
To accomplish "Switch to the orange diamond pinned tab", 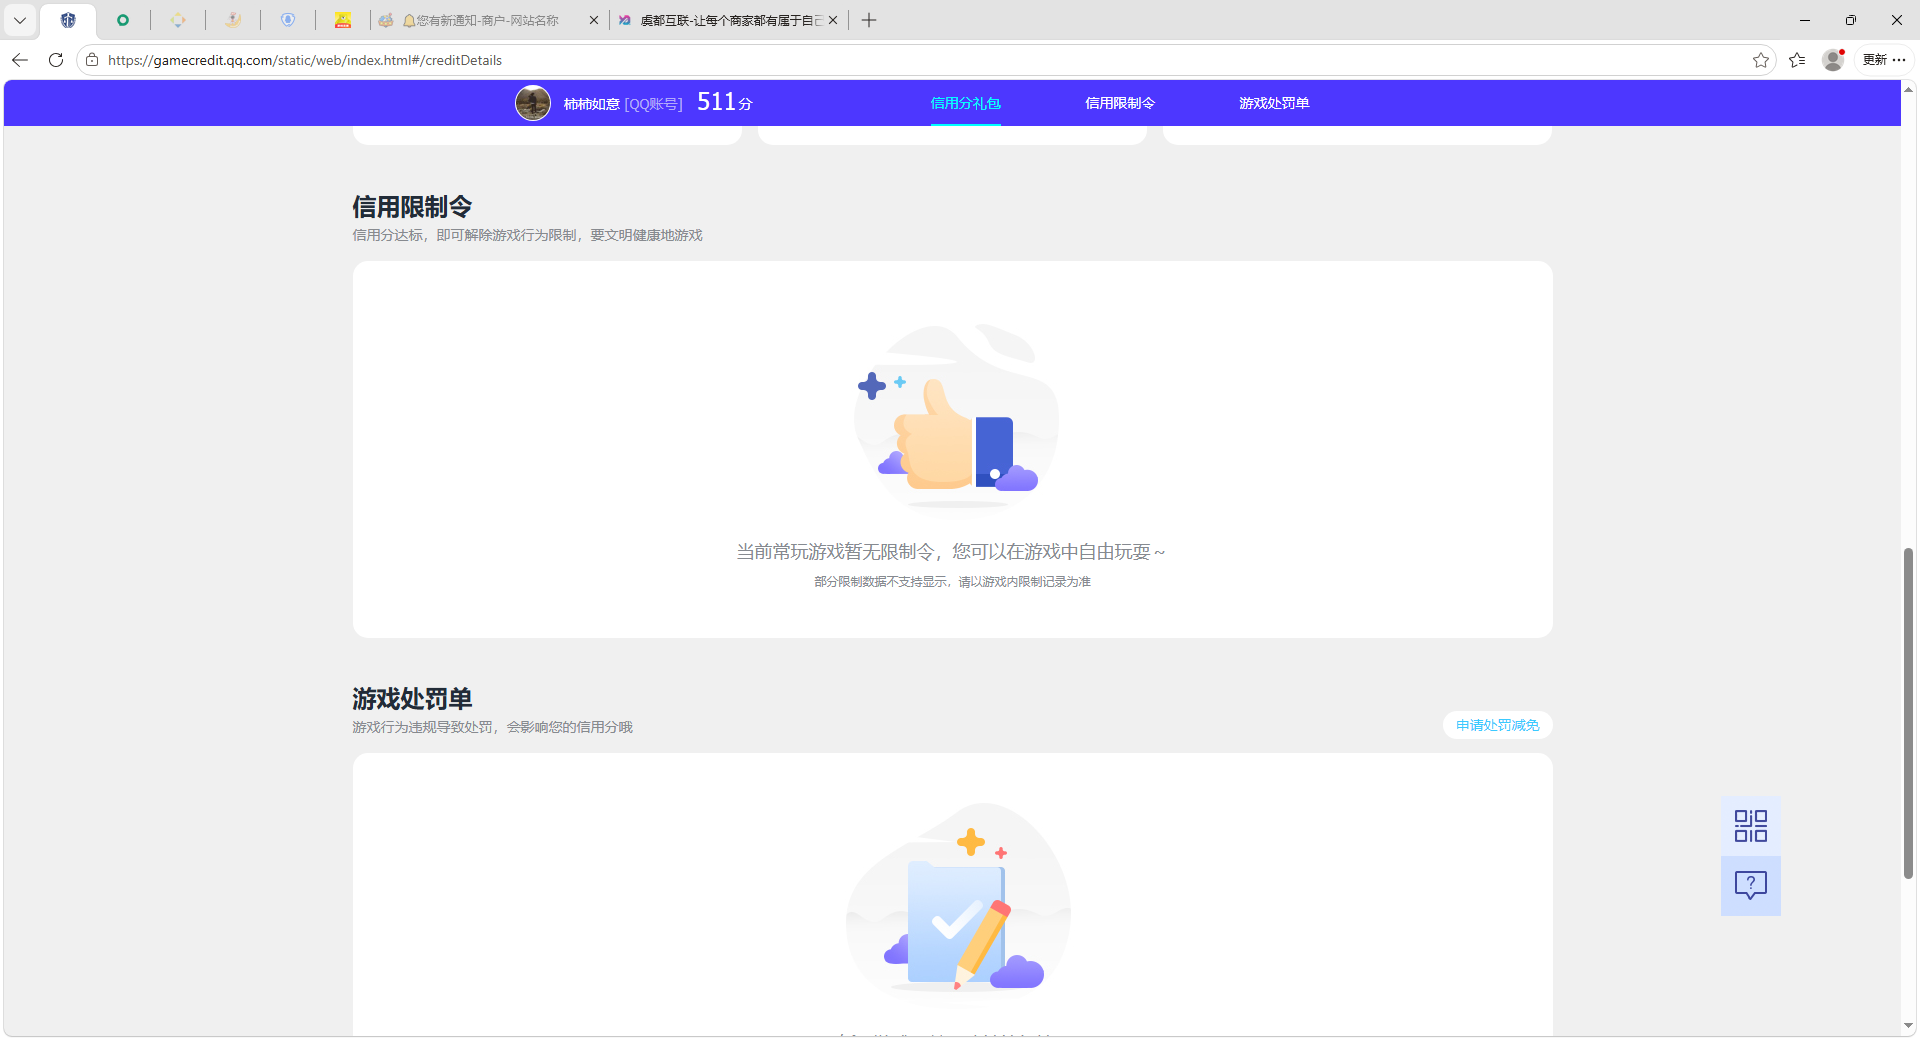I will [x=178, y=20].
